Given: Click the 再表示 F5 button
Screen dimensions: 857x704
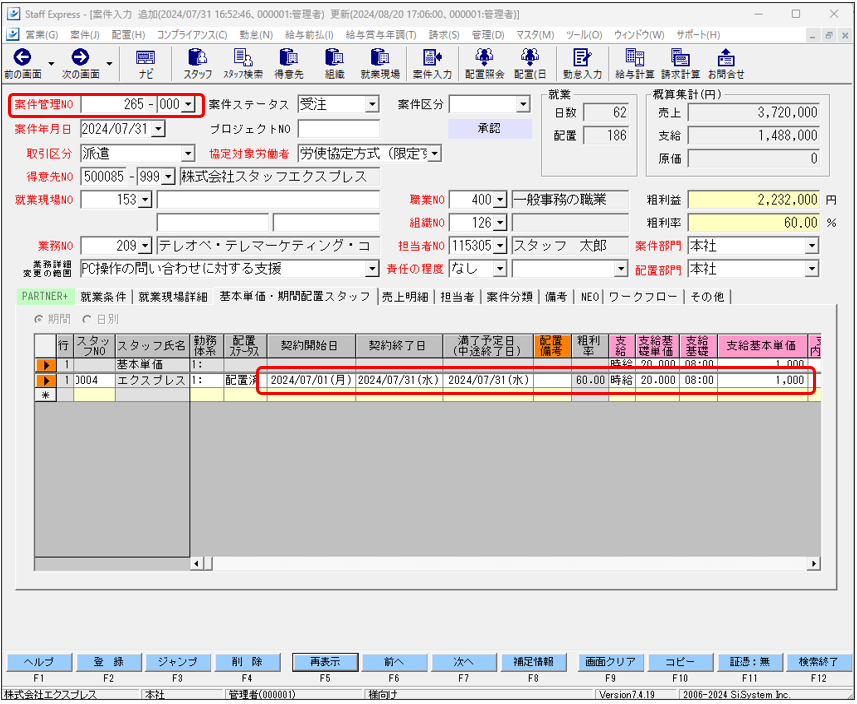Looking at the screenshot, I should click(325, 662).
